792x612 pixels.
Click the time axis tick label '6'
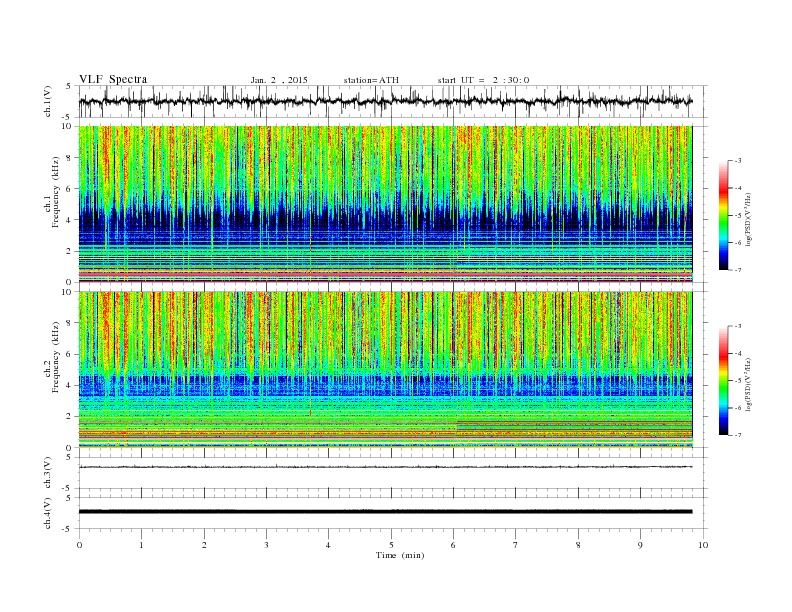pyautogui.click(x=453, y=545)
